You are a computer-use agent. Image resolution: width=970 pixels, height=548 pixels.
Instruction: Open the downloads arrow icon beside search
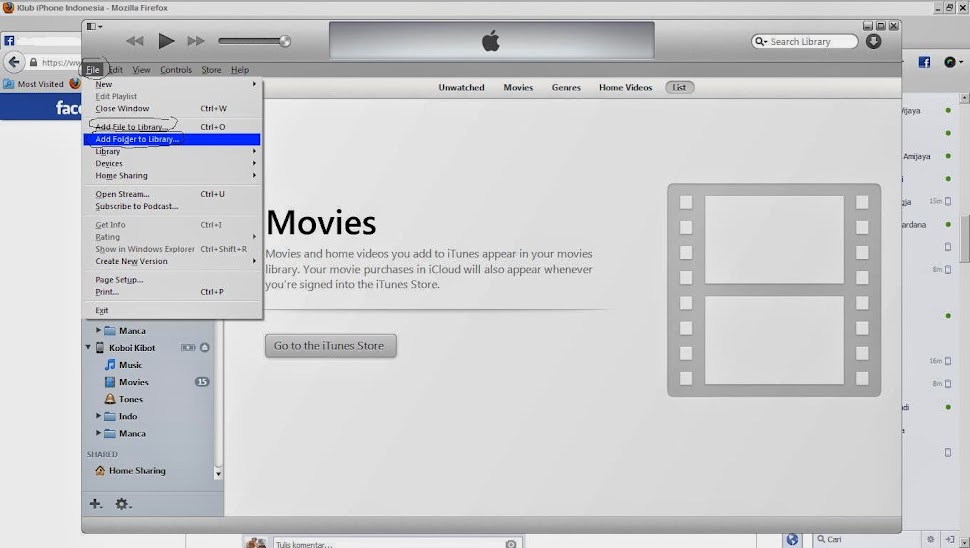(x=873, y=41)
